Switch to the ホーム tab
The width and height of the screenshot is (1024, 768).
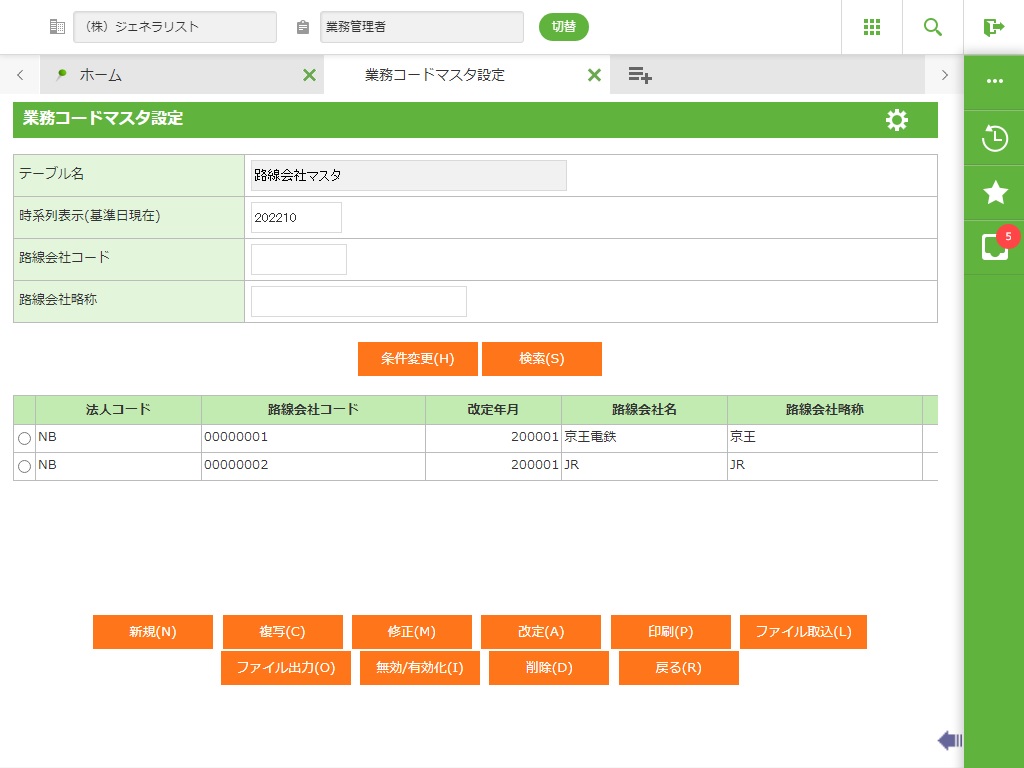pyautogui.click(x=100, y=75)
